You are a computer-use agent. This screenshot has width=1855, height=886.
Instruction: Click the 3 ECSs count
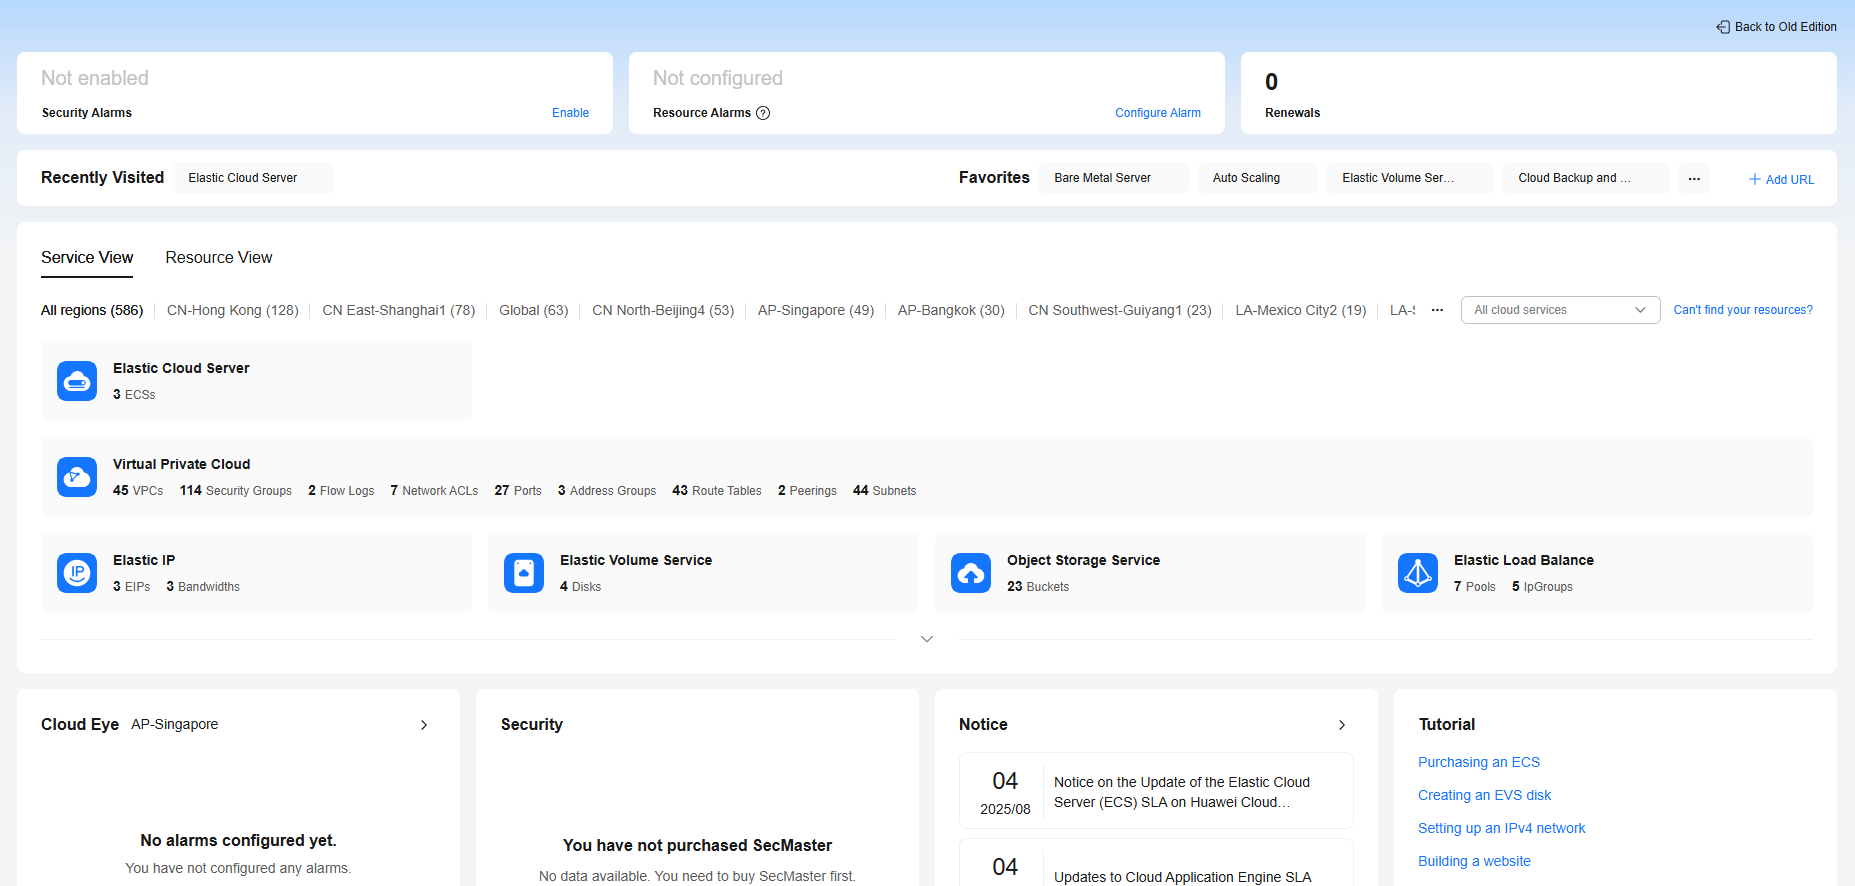point(134,395)
